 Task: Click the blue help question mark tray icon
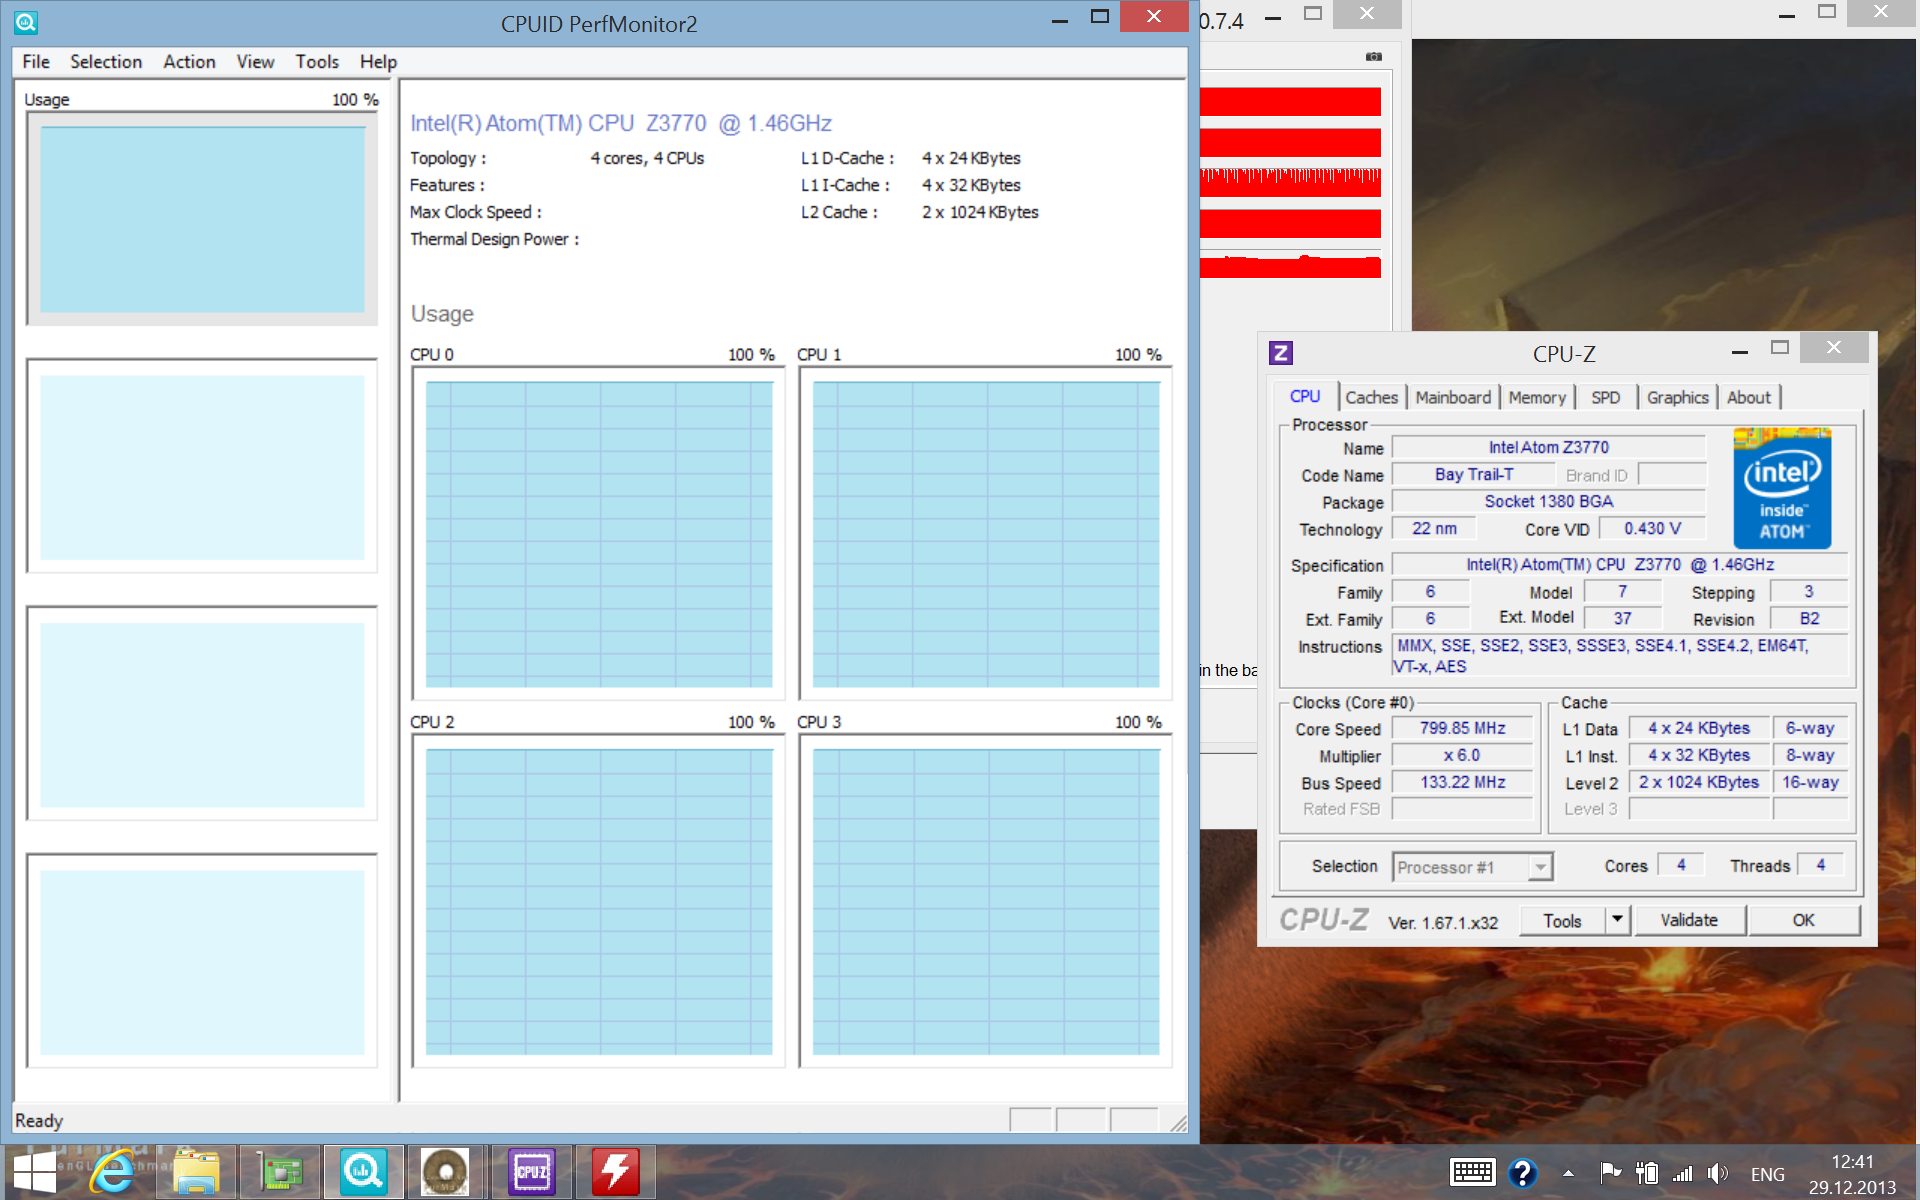[x=1523, y=1173]
